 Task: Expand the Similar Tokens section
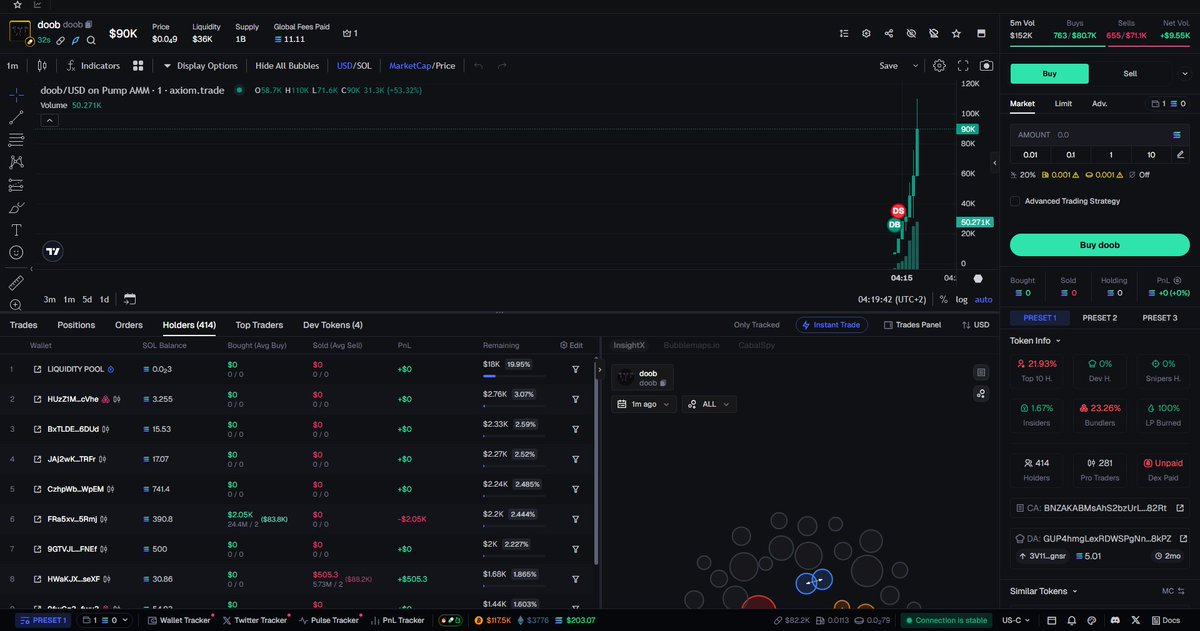[1044, 591]
